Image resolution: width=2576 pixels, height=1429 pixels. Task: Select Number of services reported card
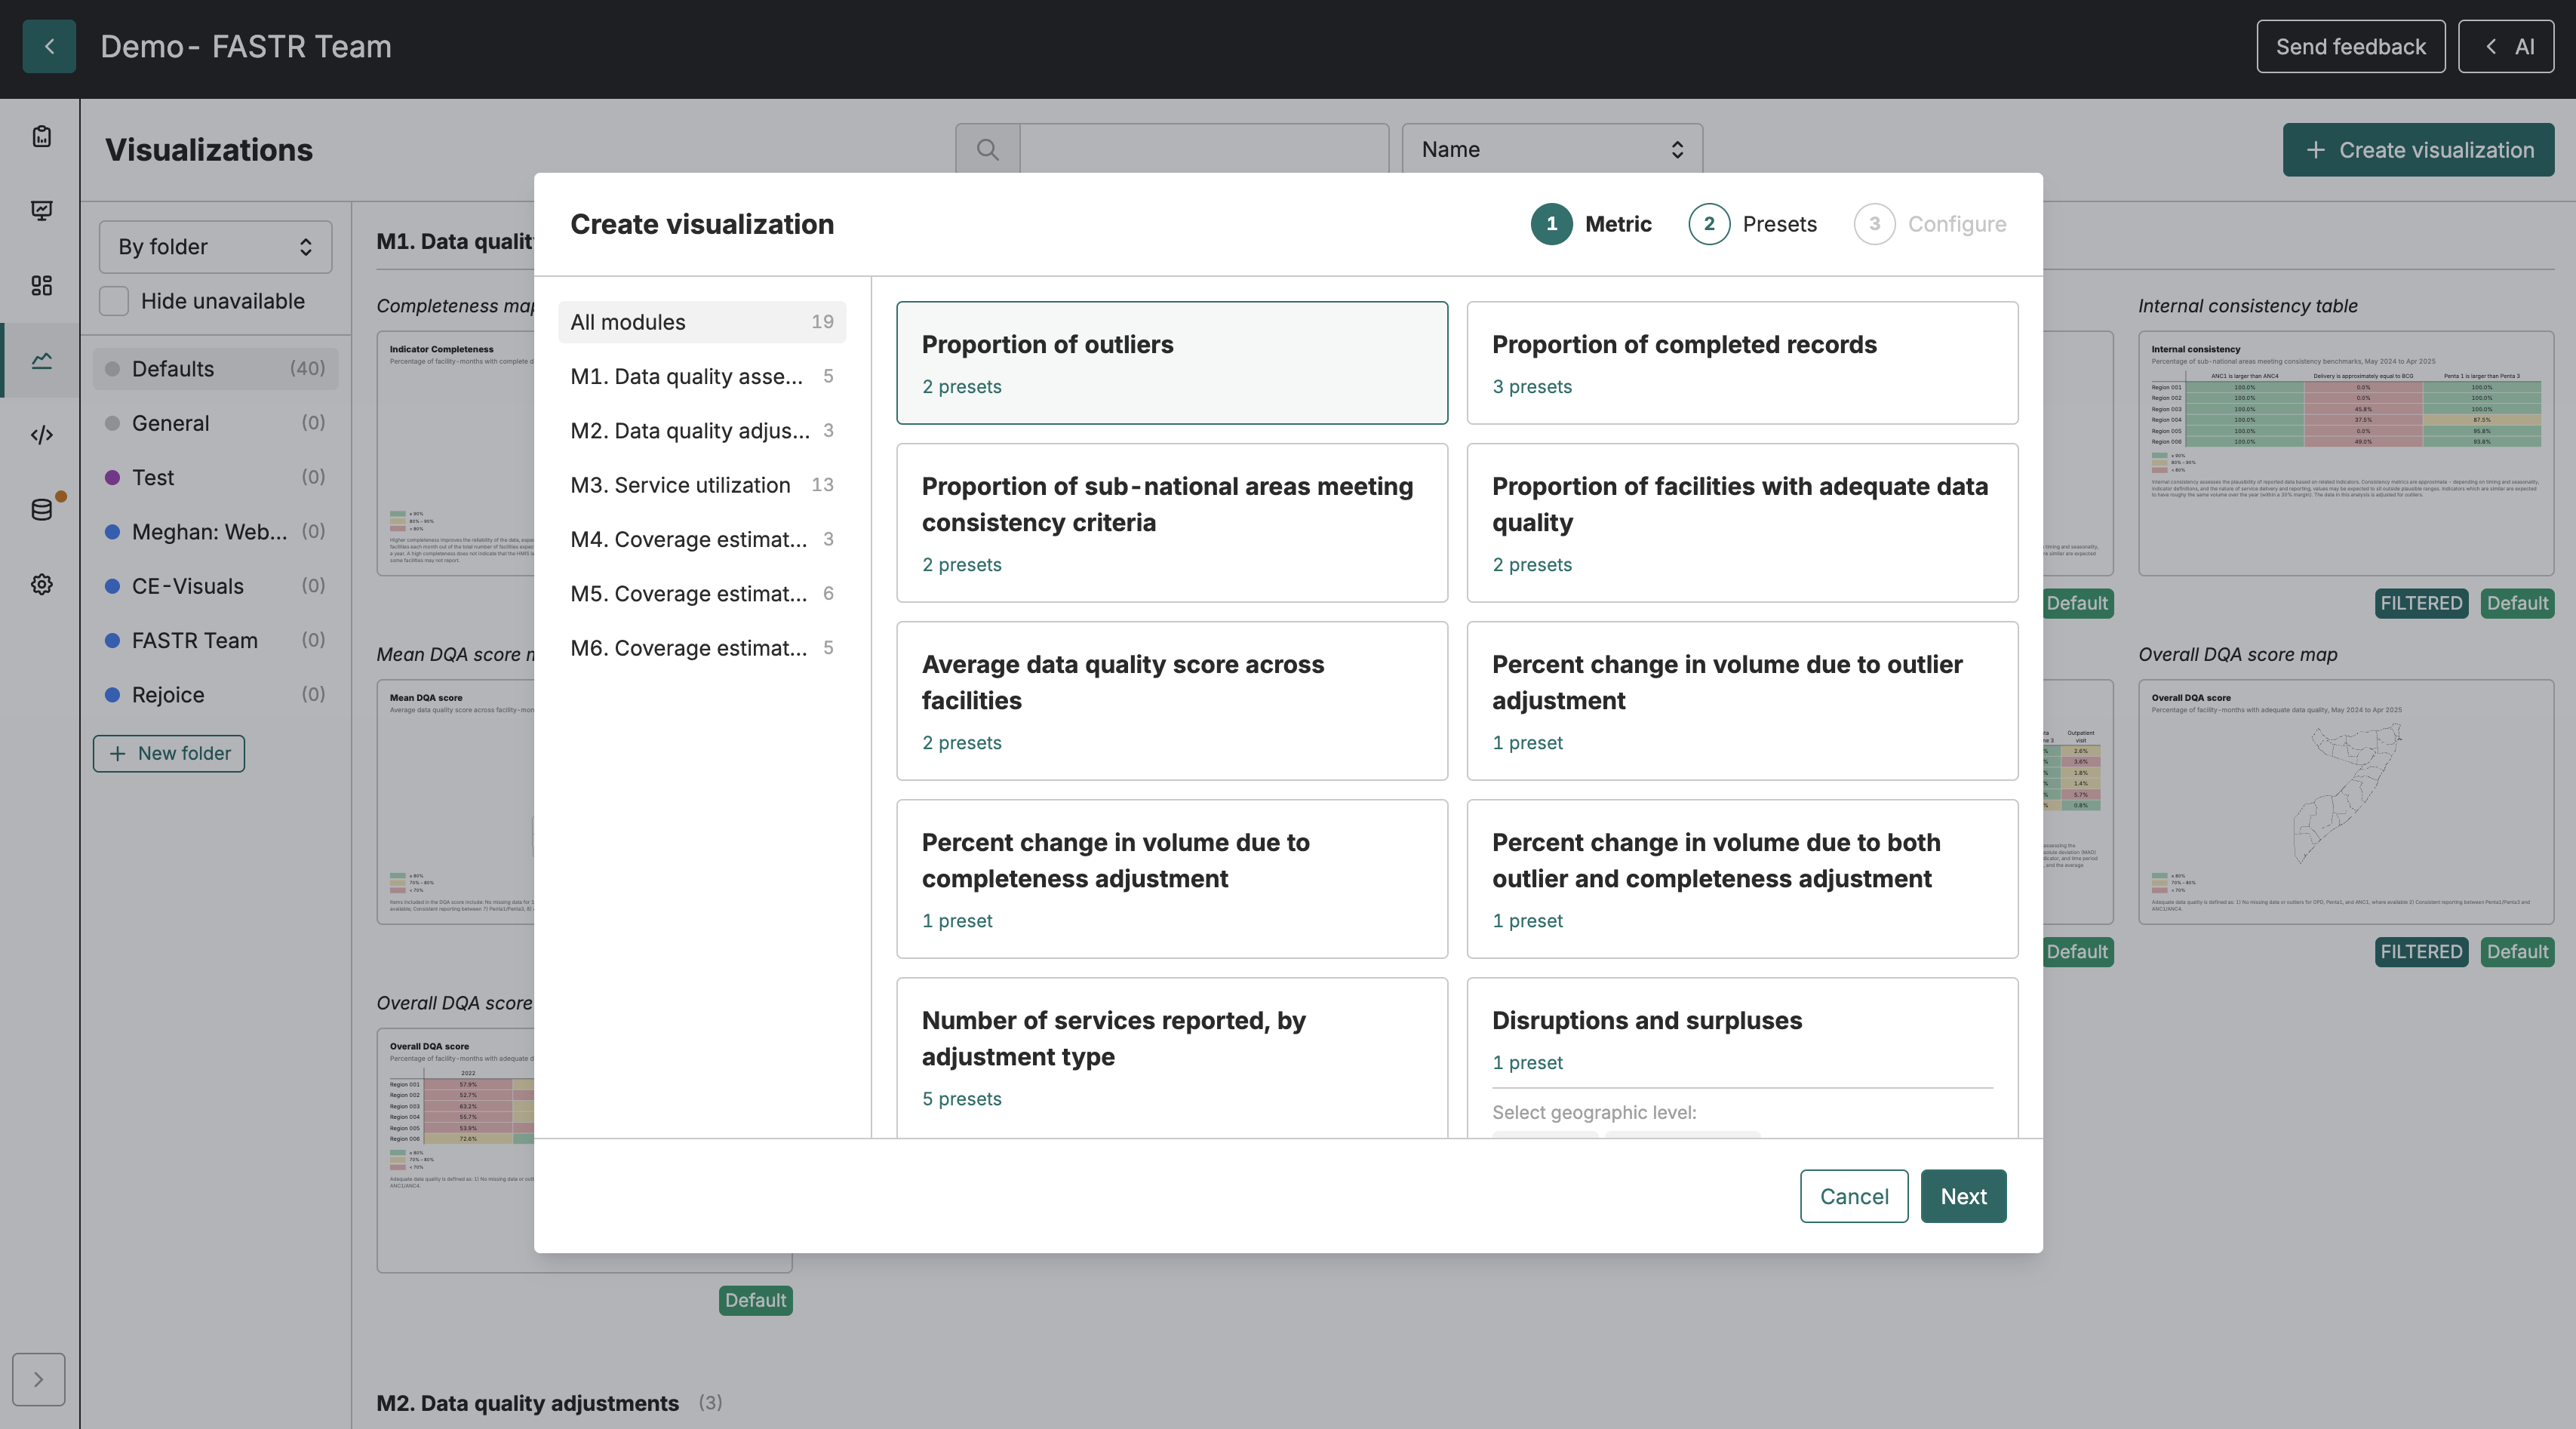click(x=1172, y=1058)
